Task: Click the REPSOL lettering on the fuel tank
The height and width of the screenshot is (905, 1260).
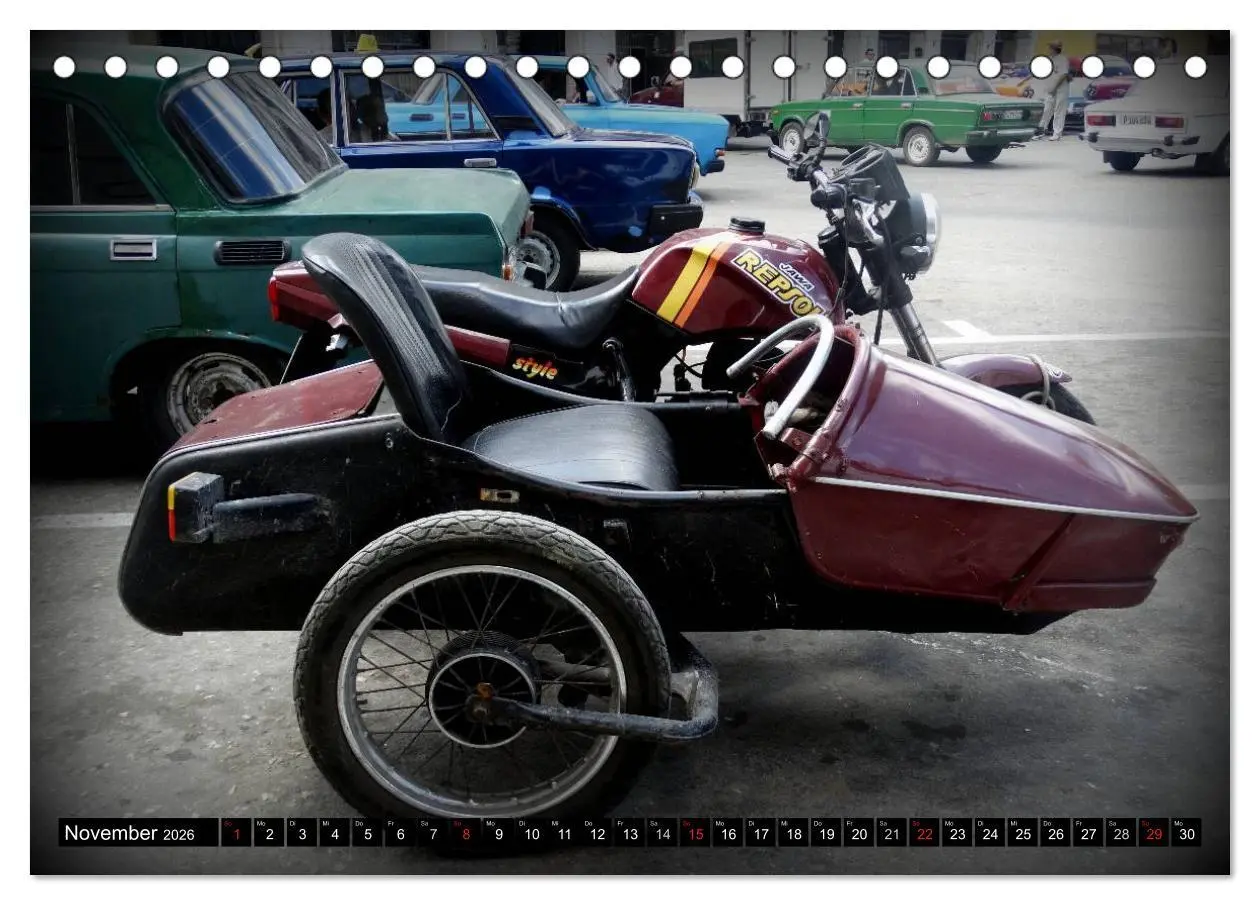Action: coord(778,284)
